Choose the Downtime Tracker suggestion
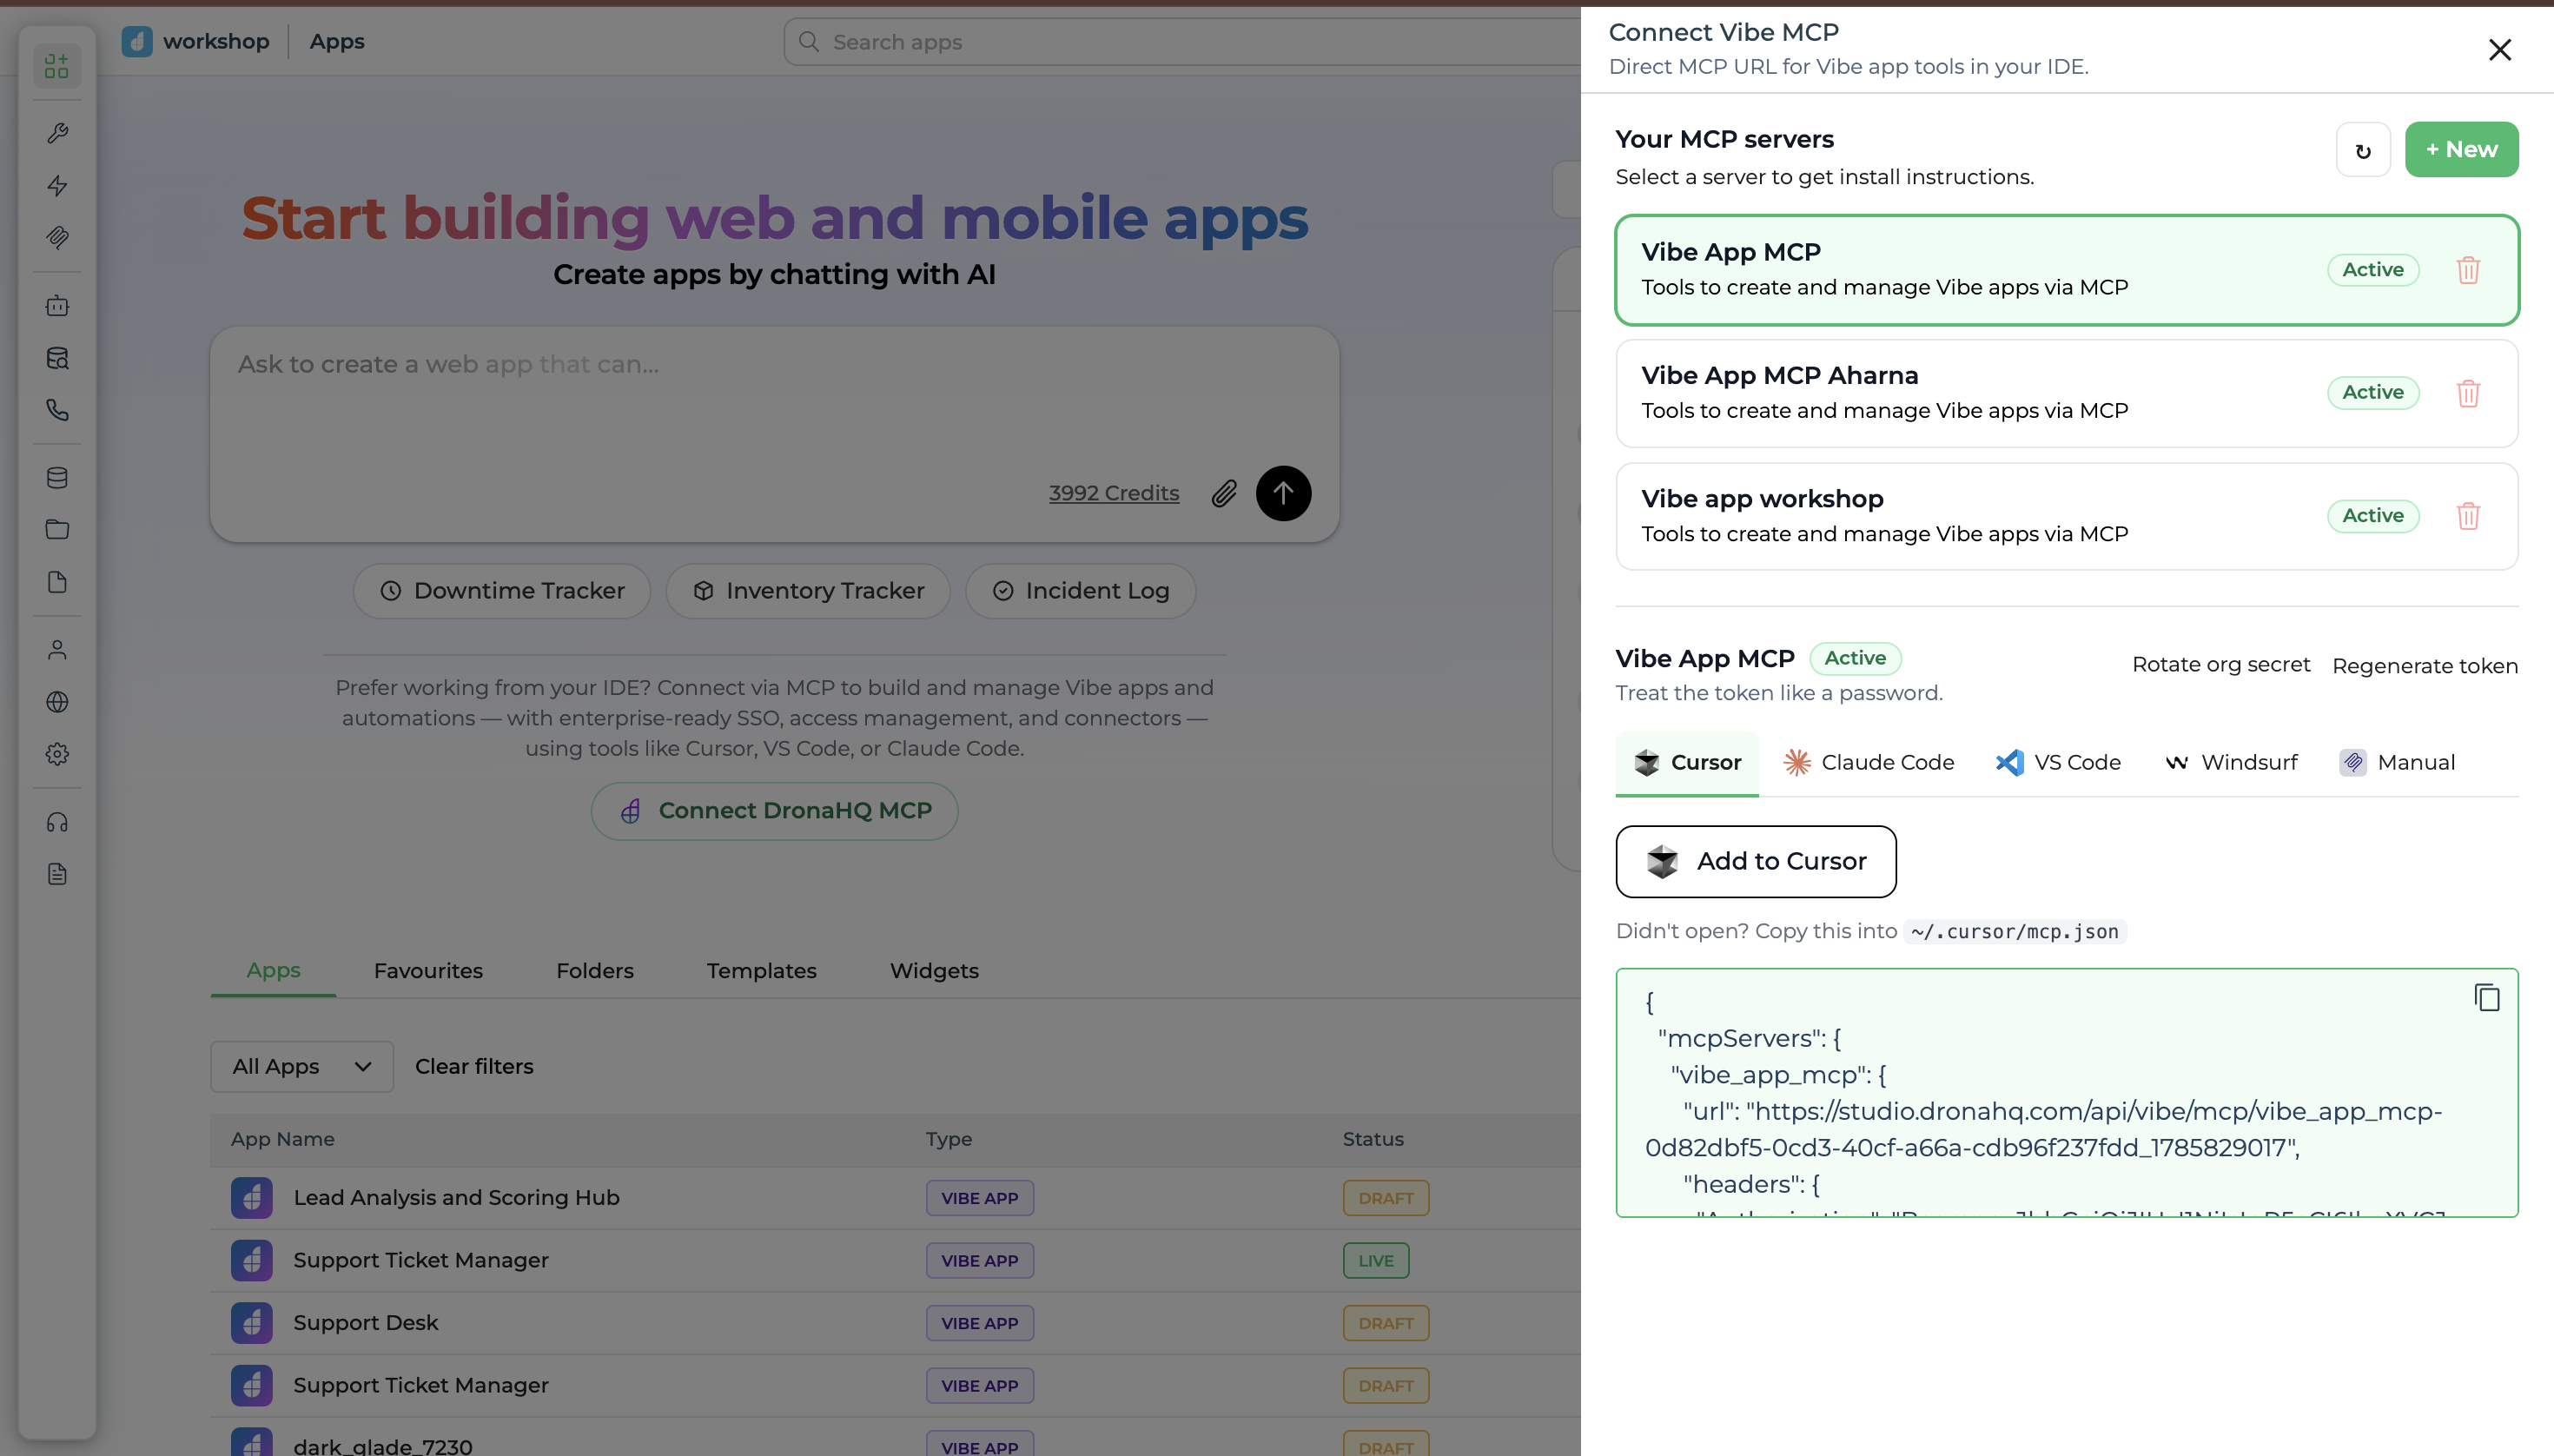 pyautogui.click(x=502, y=591)
